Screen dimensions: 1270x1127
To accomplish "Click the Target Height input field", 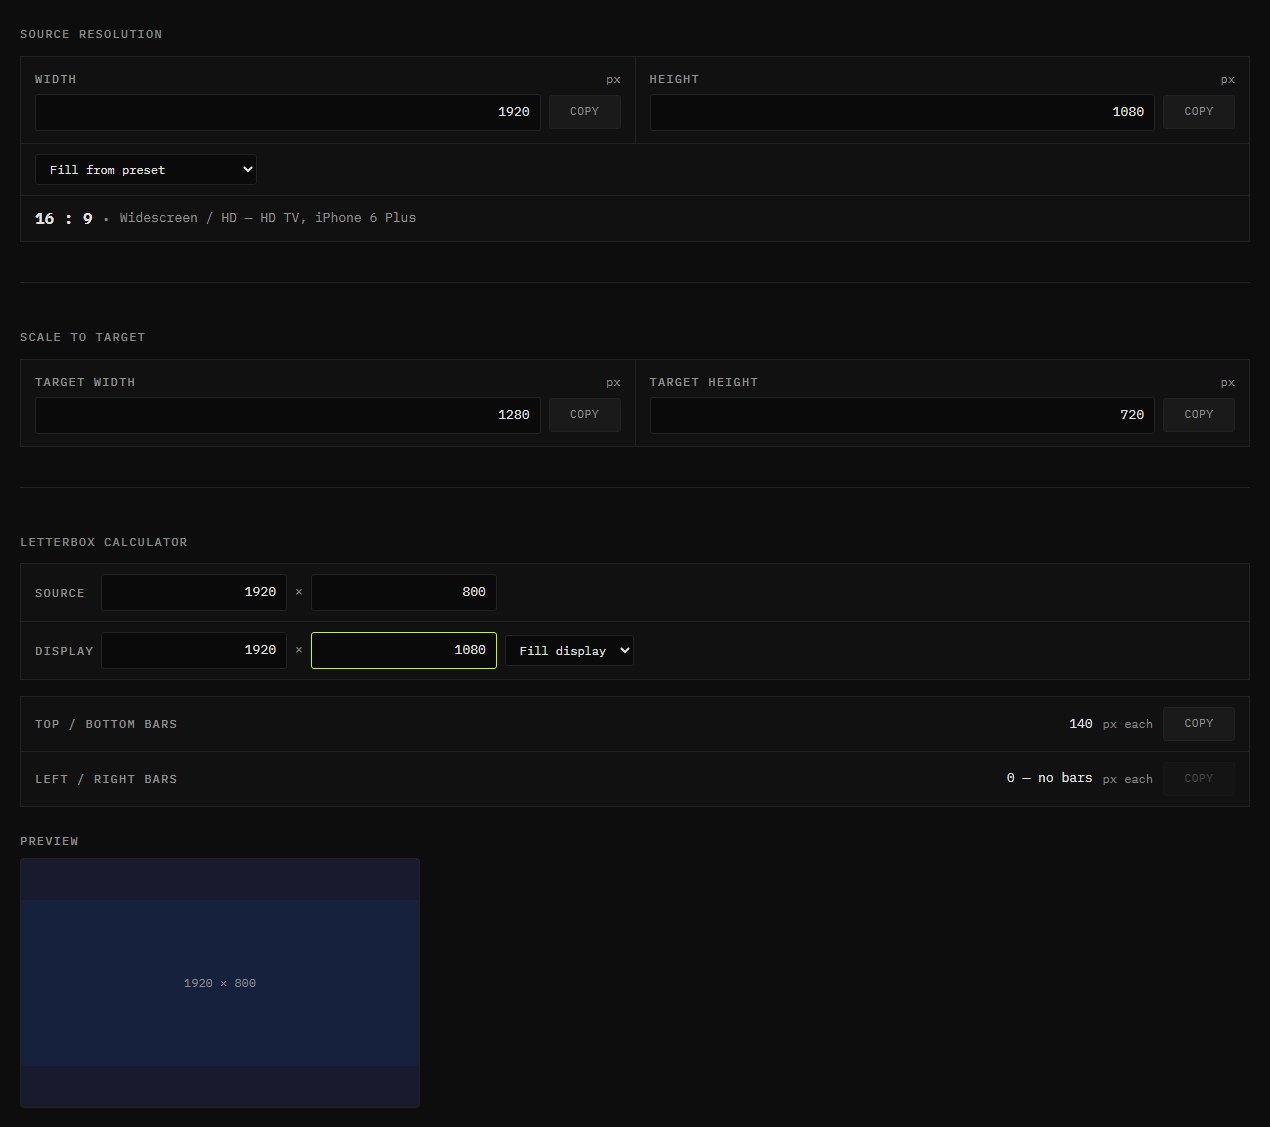I will (x=902, y=415).
